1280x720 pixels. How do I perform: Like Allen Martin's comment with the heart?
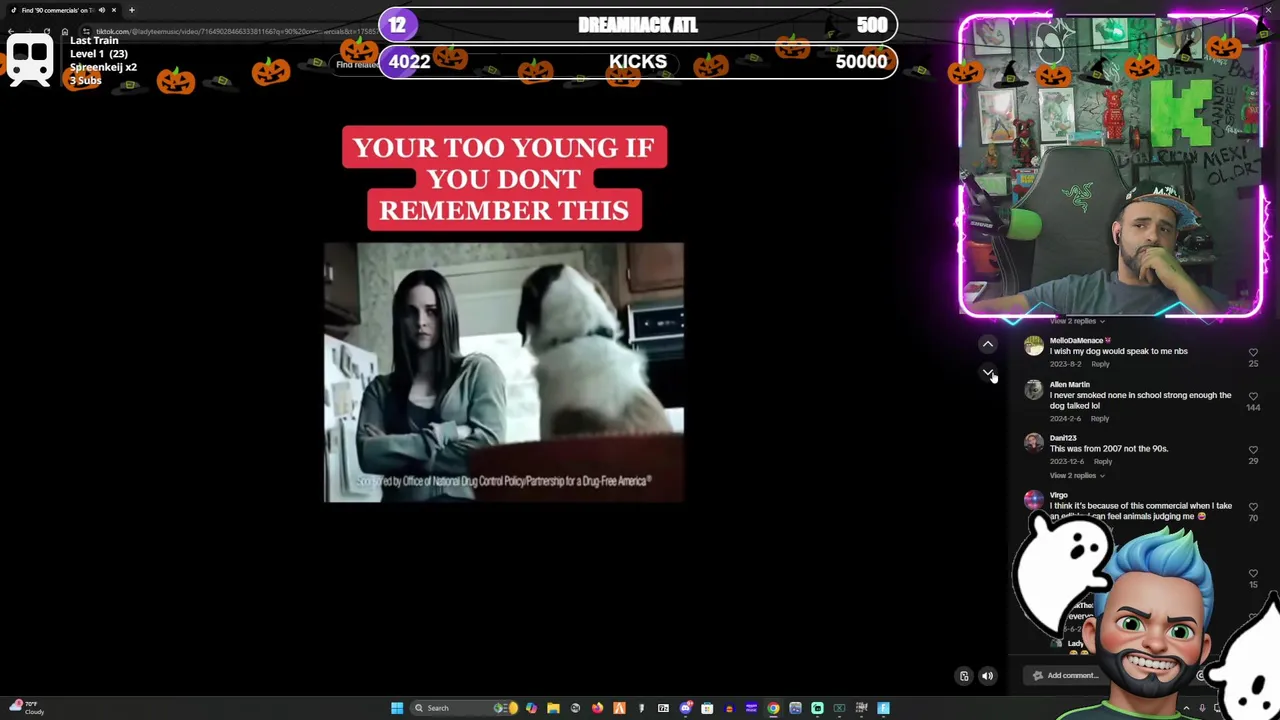click(1253, 396)
